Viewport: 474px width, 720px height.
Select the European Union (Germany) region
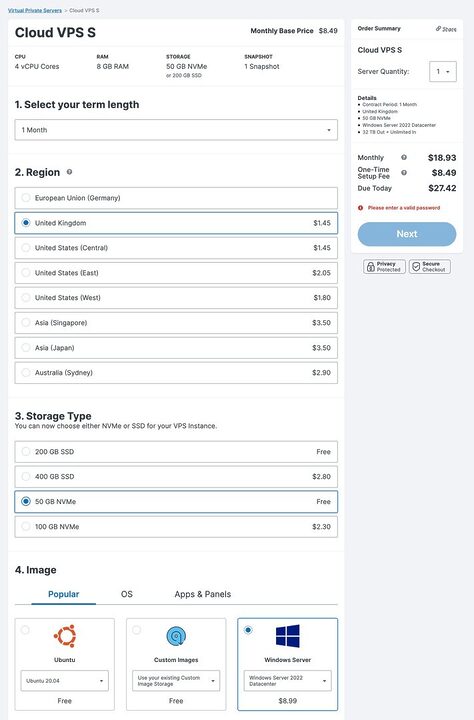tap(176, 198)
